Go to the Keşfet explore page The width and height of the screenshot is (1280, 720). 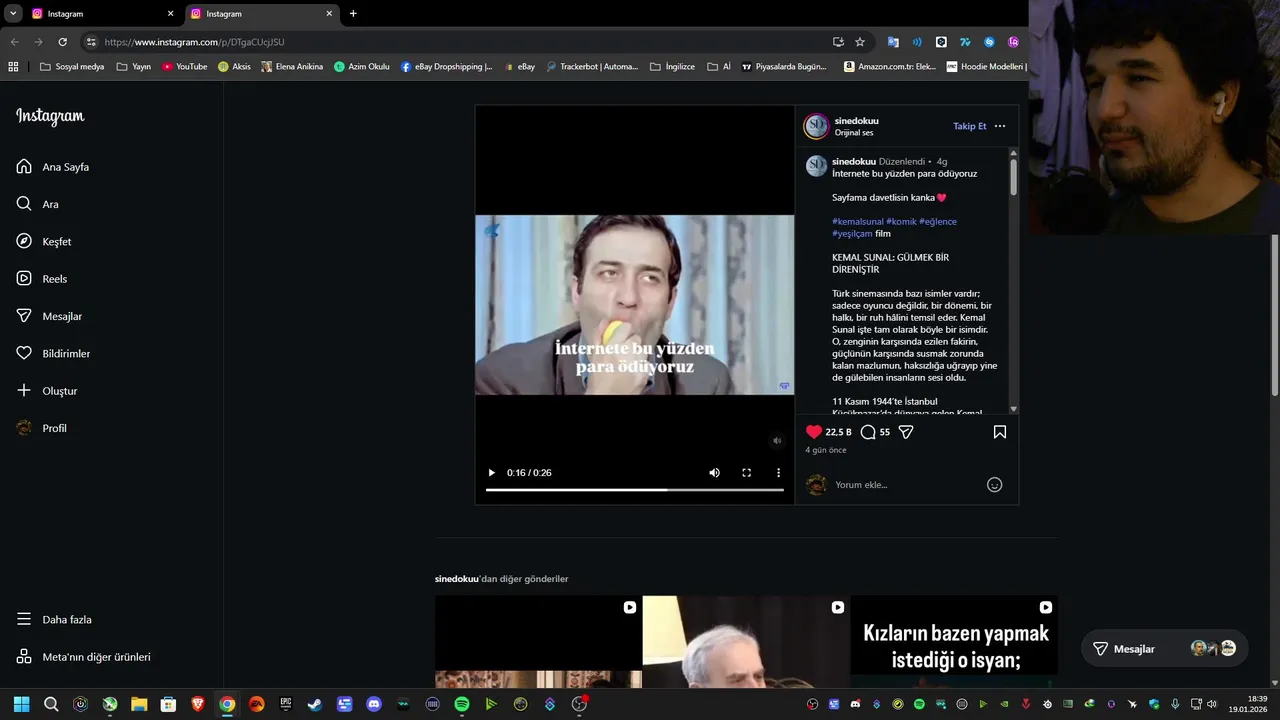coord(44,242)
